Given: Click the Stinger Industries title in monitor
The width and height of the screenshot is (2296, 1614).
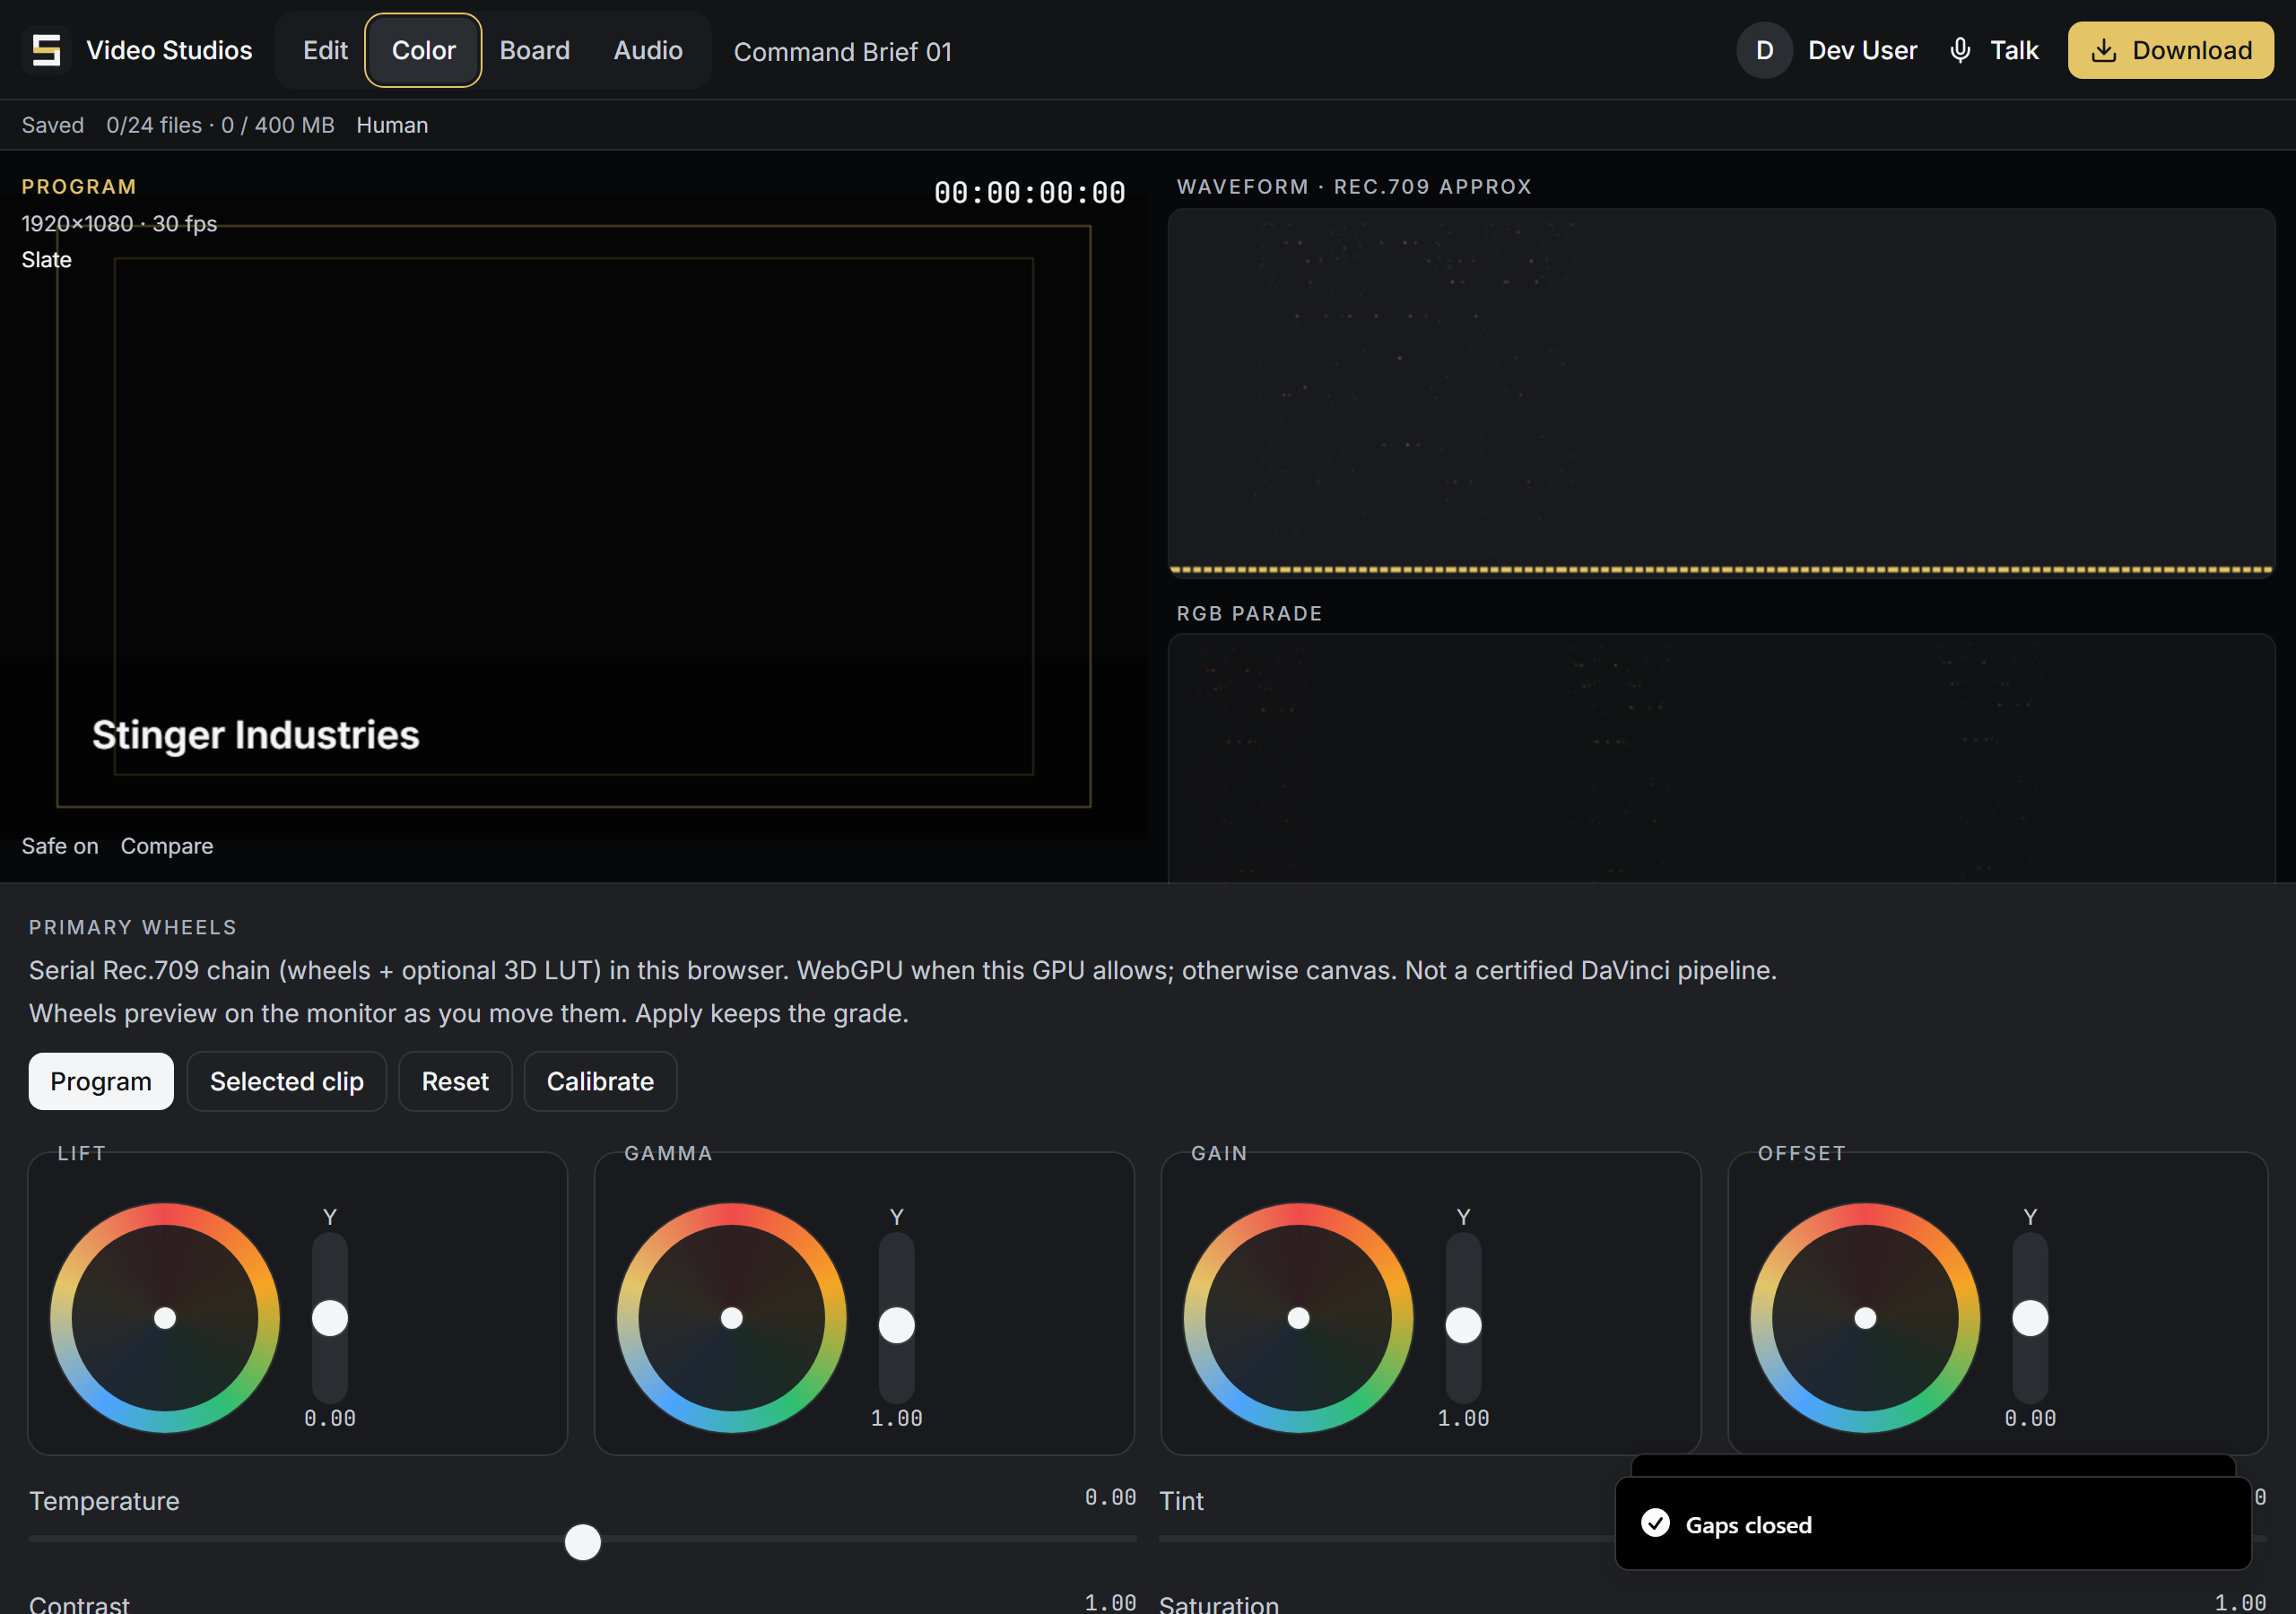Looking at the screenshot, I should click(x=256, y=735).
